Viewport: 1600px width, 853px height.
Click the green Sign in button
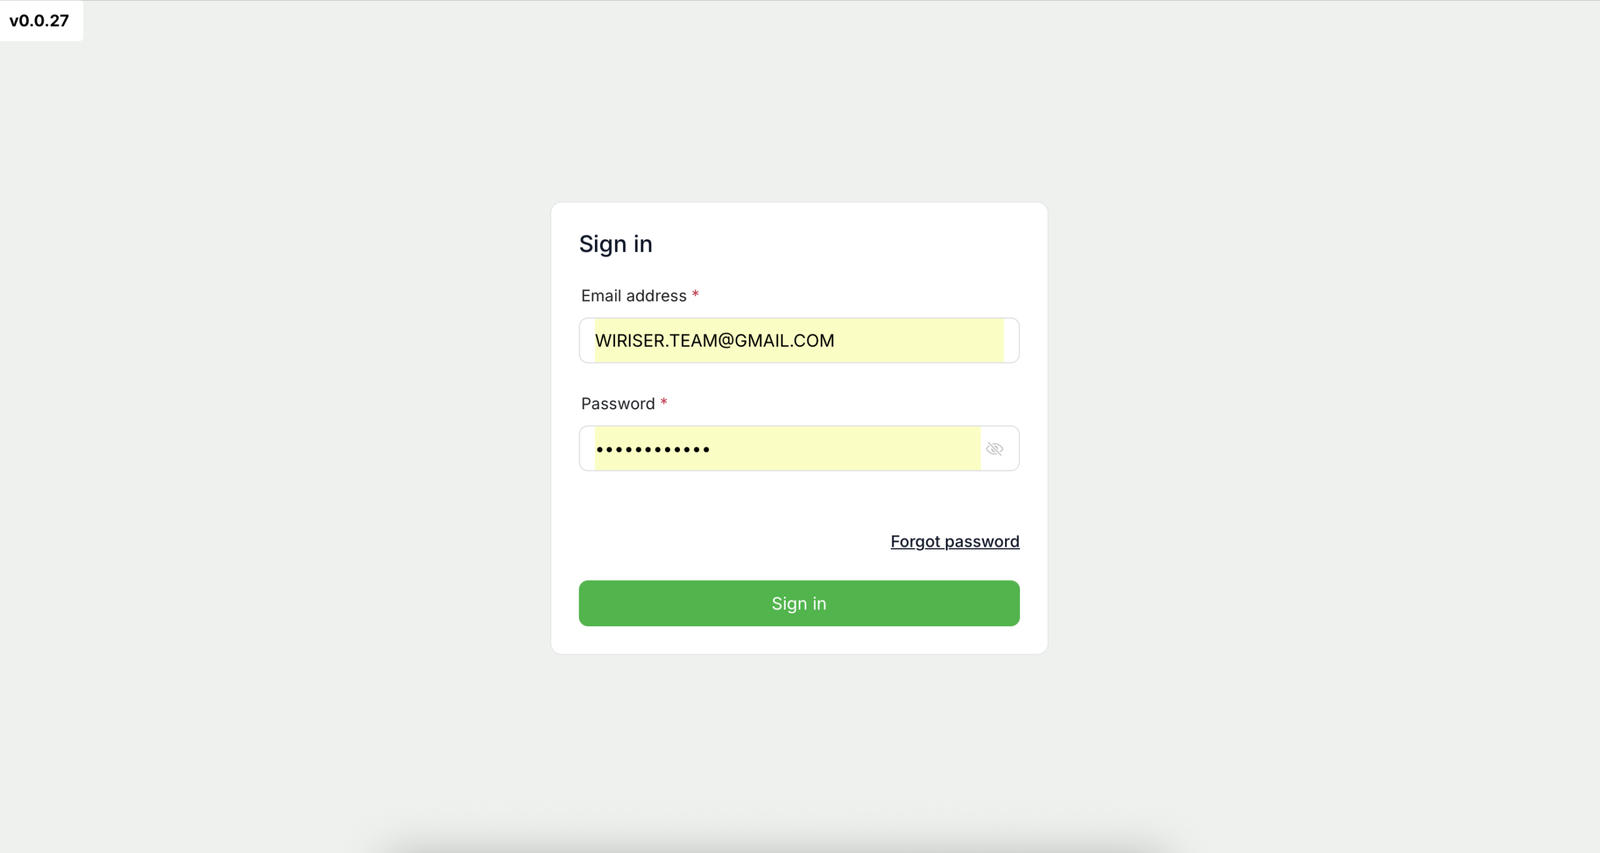pyautogui.click(x=799, y=603)
